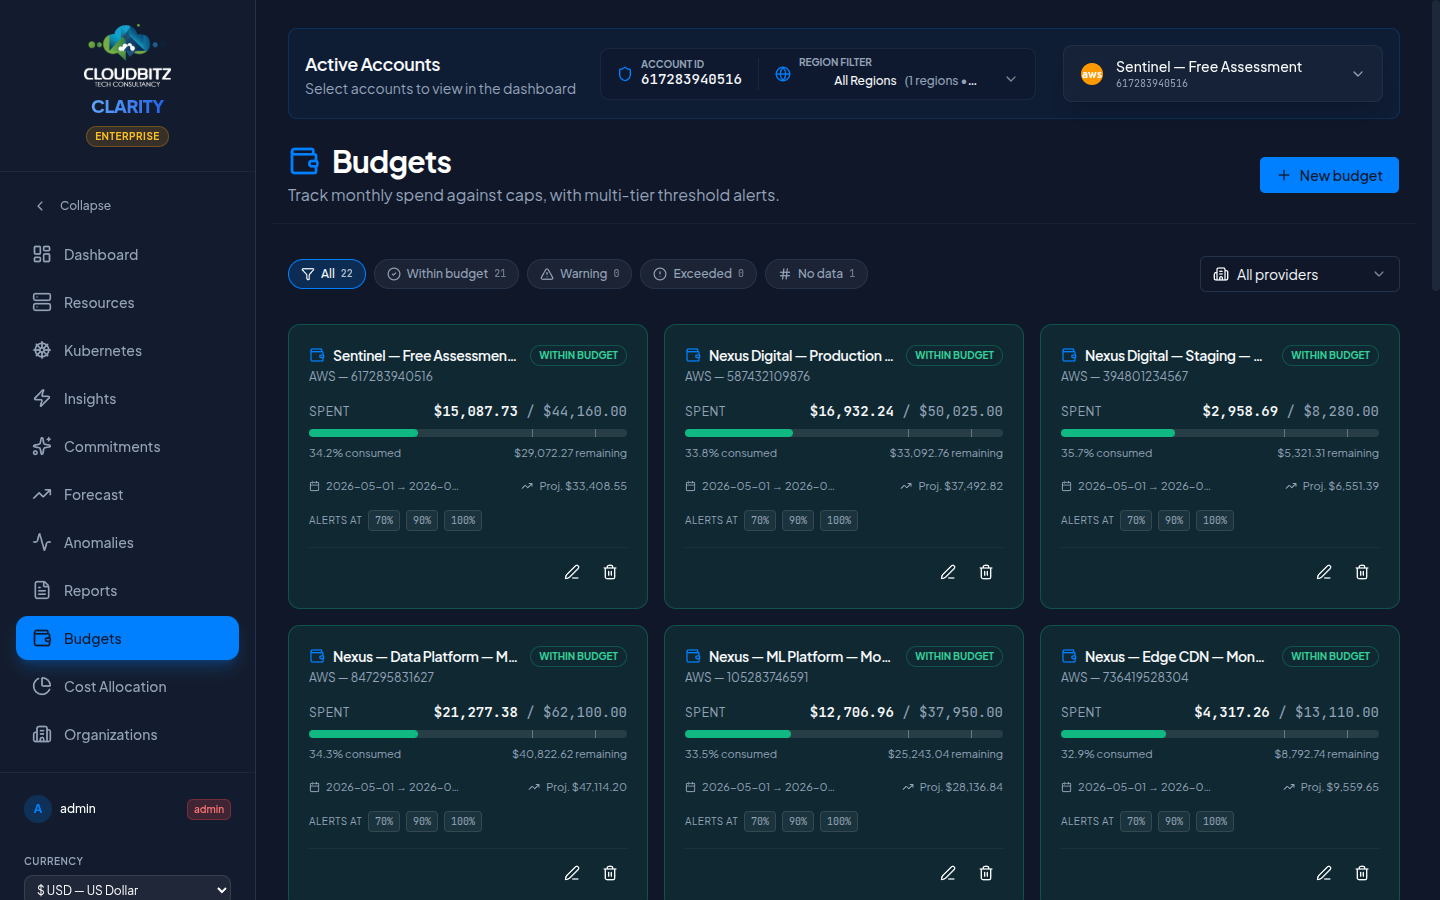Filter budgets by Exceeded
Viewport: 1440px width, 900px height.
pyautogui.click(x=698, y=274)
